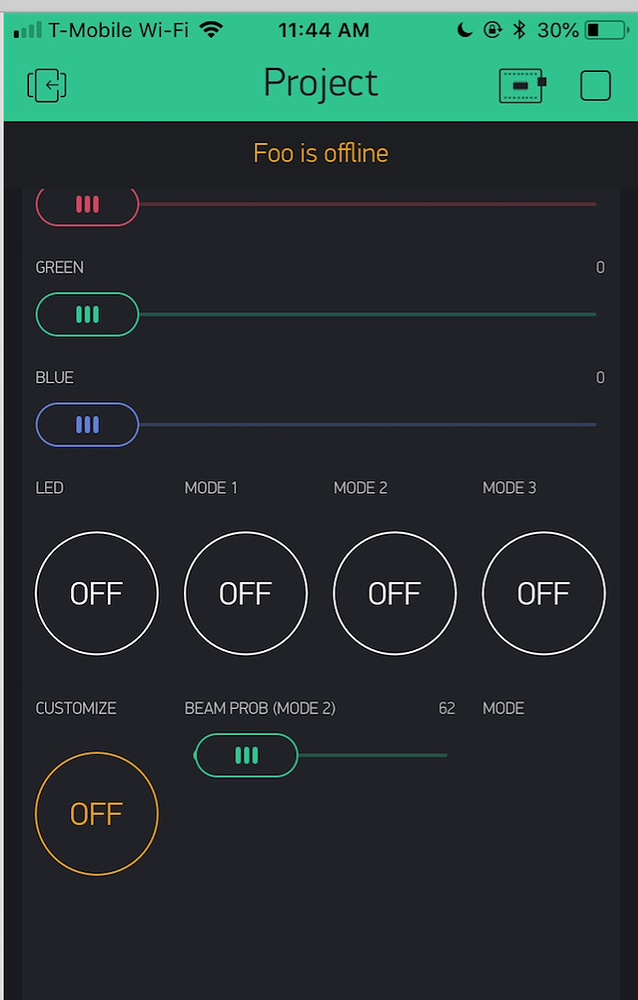The image size is (638, 1000).
Task: Enable MODE 2
Action: (394, 593)
